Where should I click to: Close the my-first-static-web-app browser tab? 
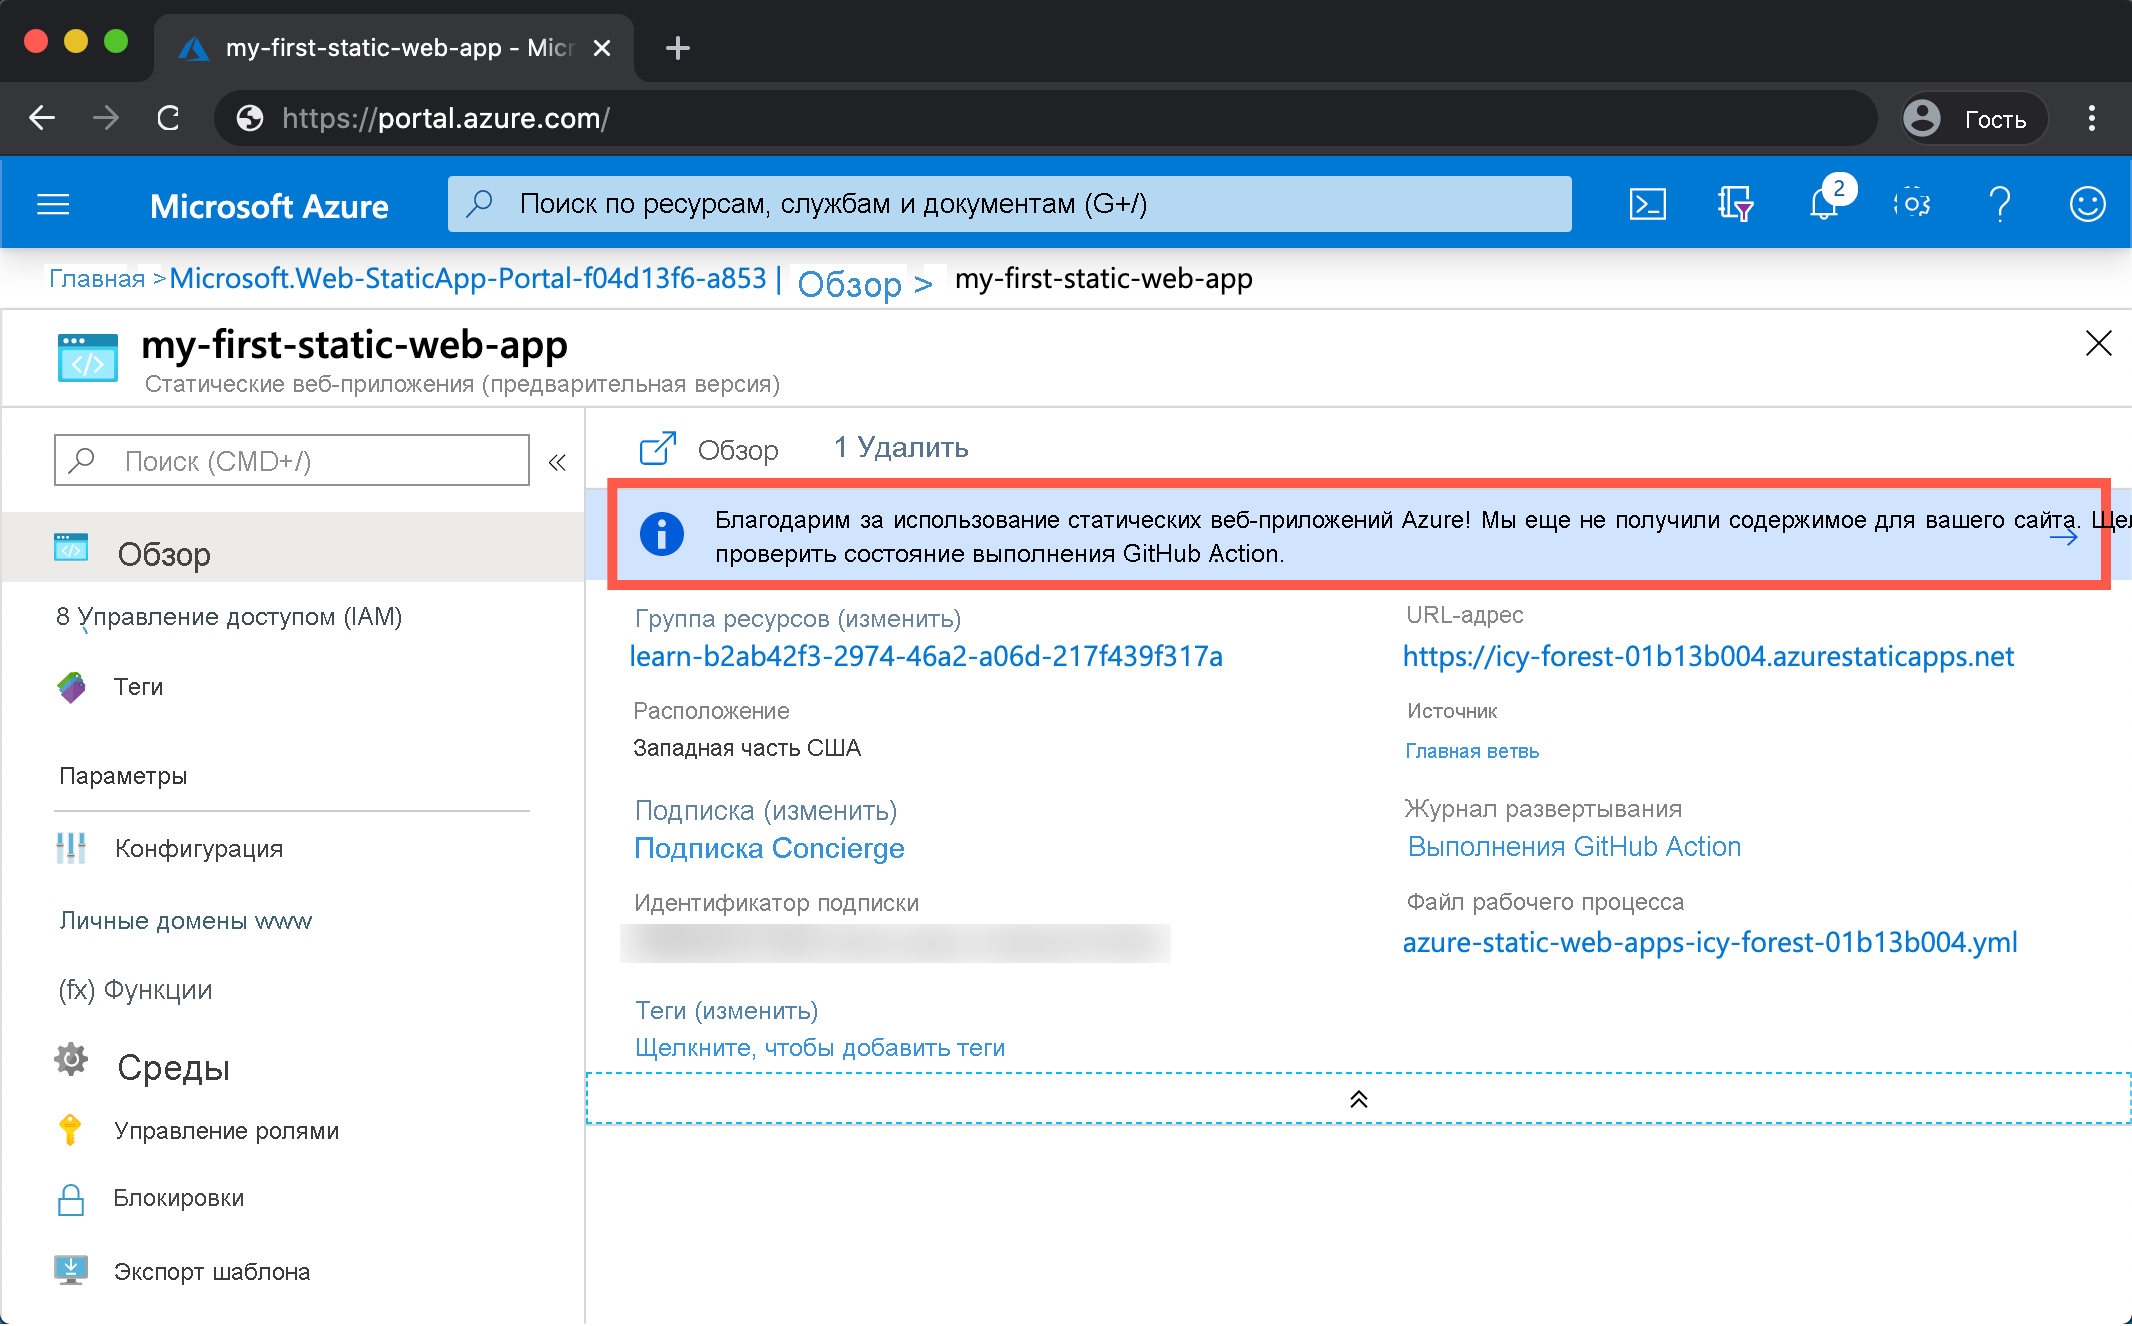601,48
